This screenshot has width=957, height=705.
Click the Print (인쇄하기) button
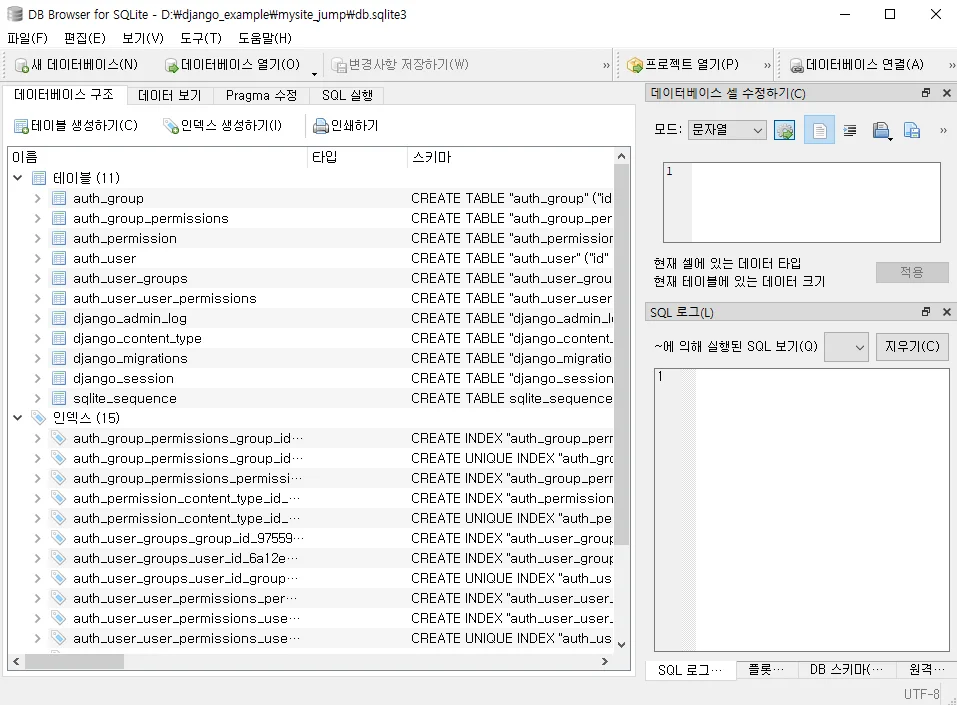coord(345,126)
